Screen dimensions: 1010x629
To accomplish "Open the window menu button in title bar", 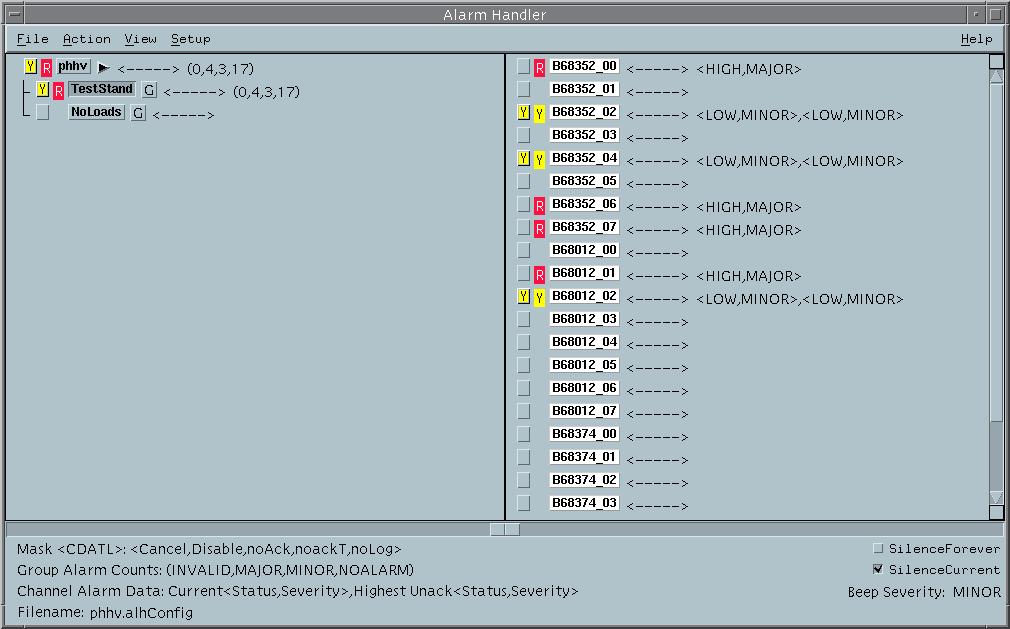I will (15, 14).
